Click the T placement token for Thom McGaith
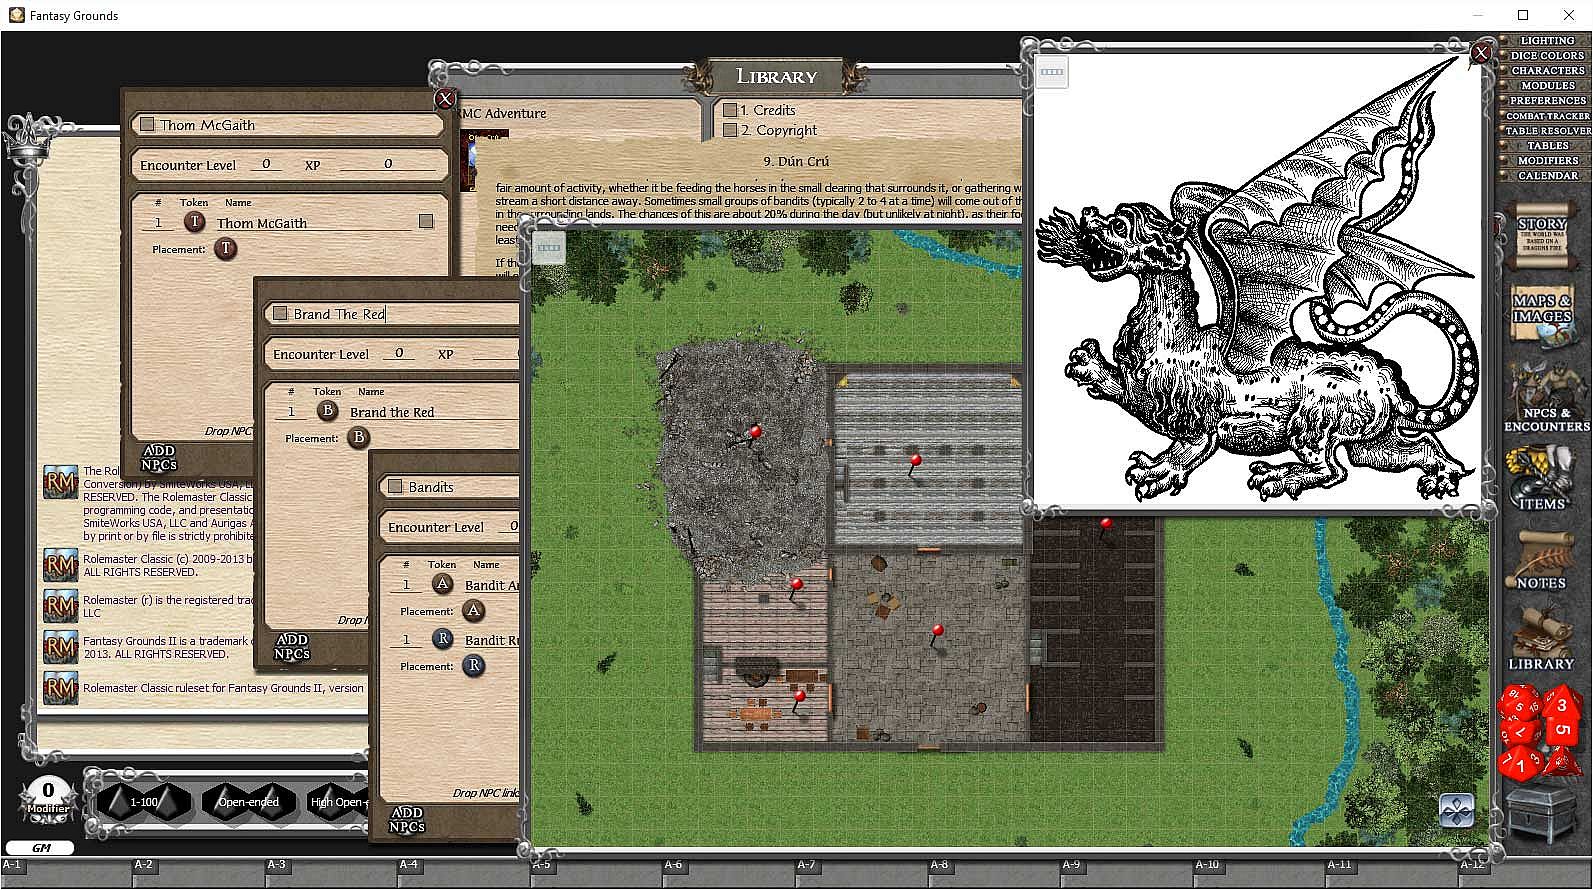Viewport: 1593px width, 890px height. (226, 248)
